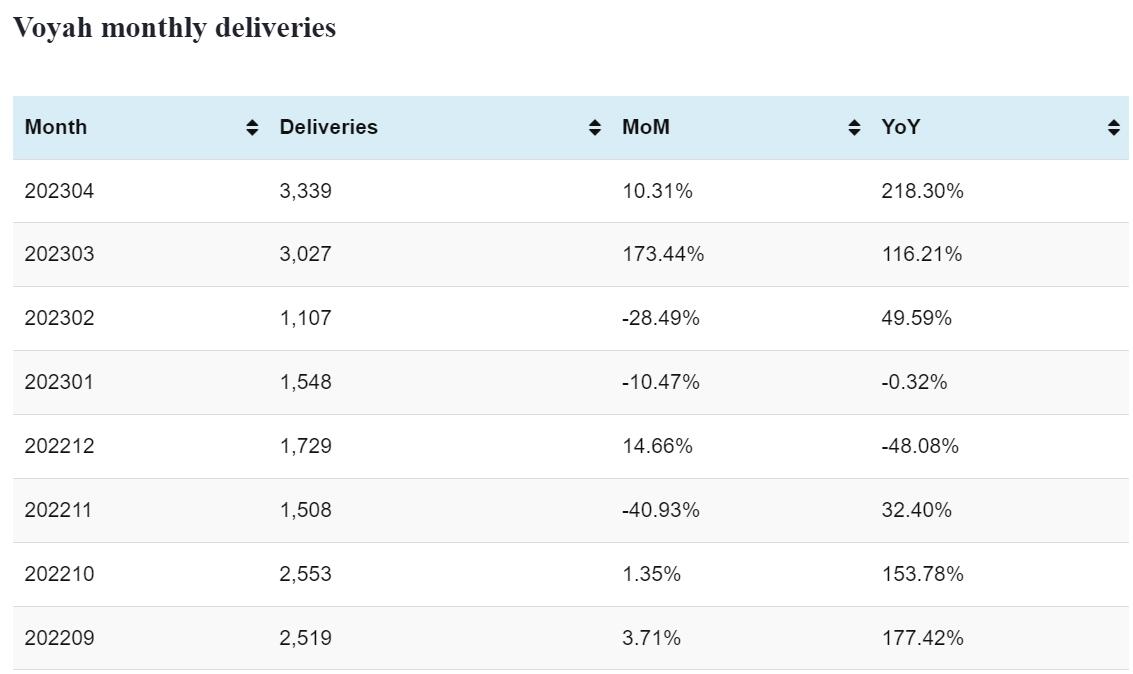Click the 3,027 deliveries value
1133x674 pixels.
coord(305,254)
